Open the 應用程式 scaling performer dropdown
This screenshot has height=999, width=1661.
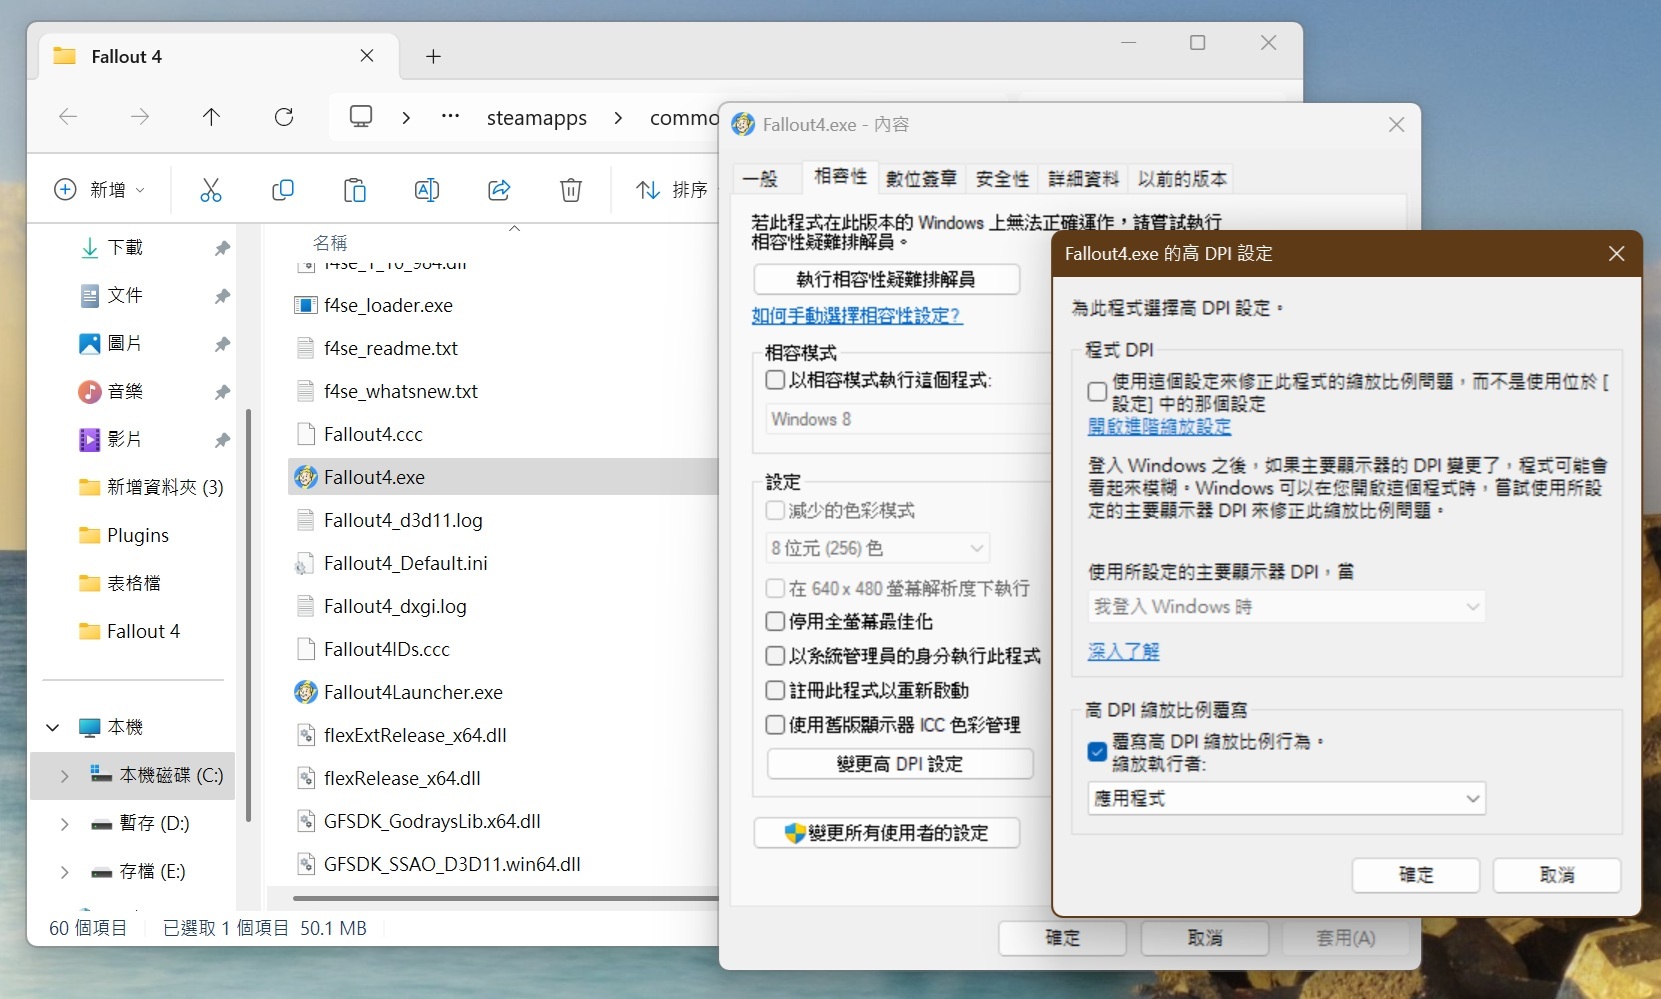click(1286, 799)
